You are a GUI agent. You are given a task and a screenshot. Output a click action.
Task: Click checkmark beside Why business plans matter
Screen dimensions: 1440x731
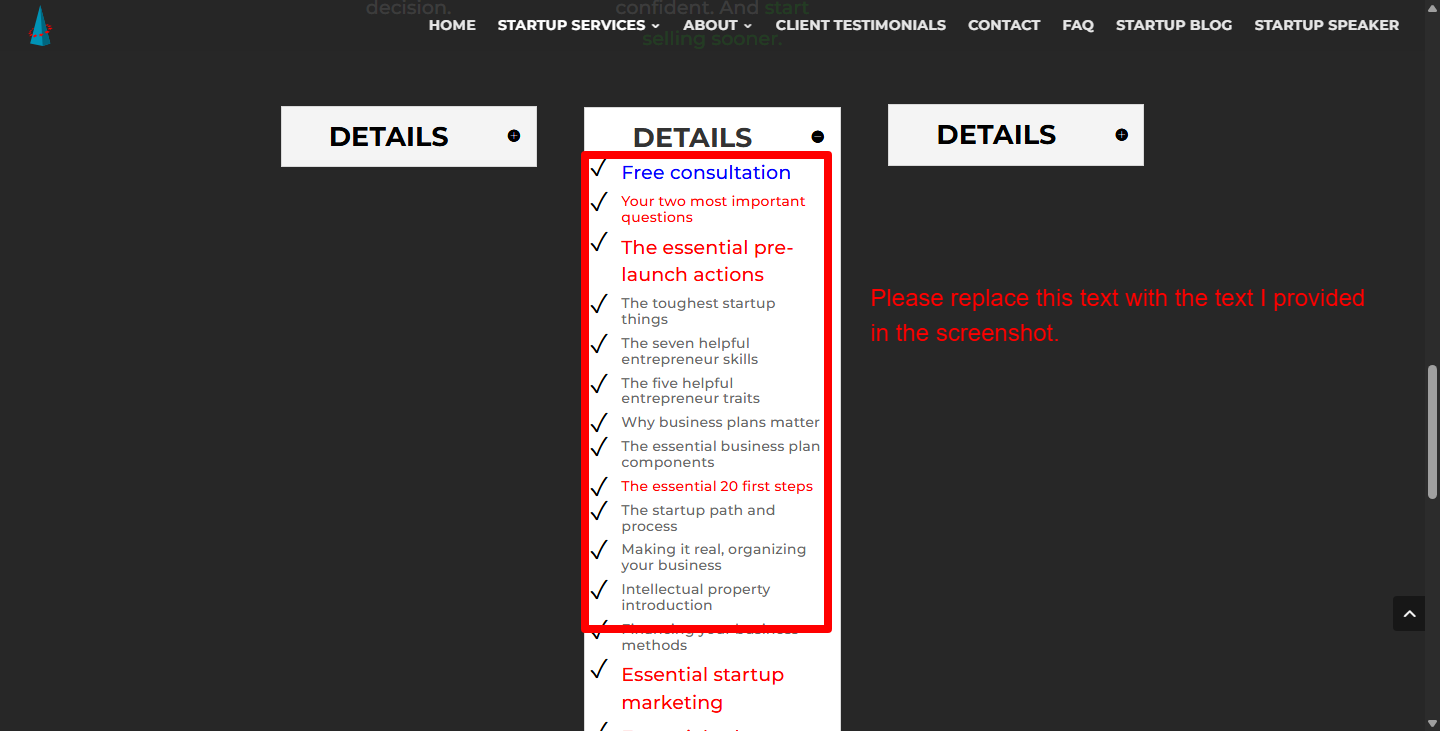coord(599,423)
